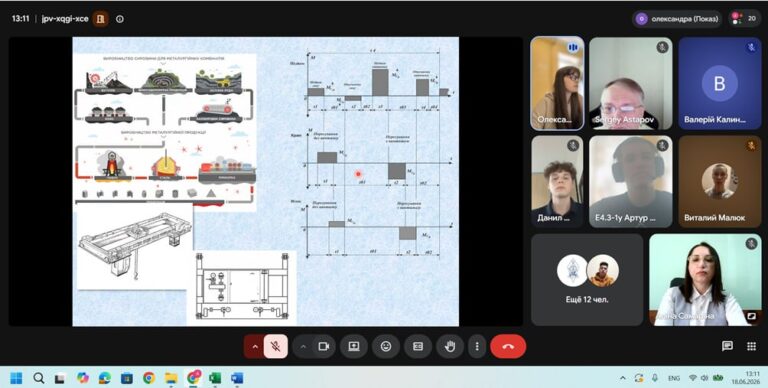Open the chat panel icon
The width and height of the screenshot is (768, 388).
pos(727,346)
